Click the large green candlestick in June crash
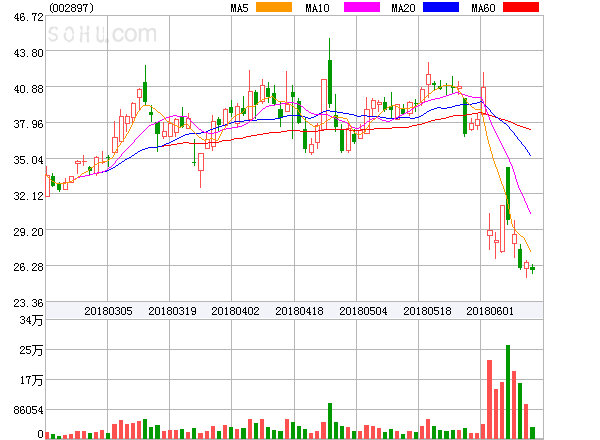The width and height of the screenshot is (600, 440). pos(508,194)
